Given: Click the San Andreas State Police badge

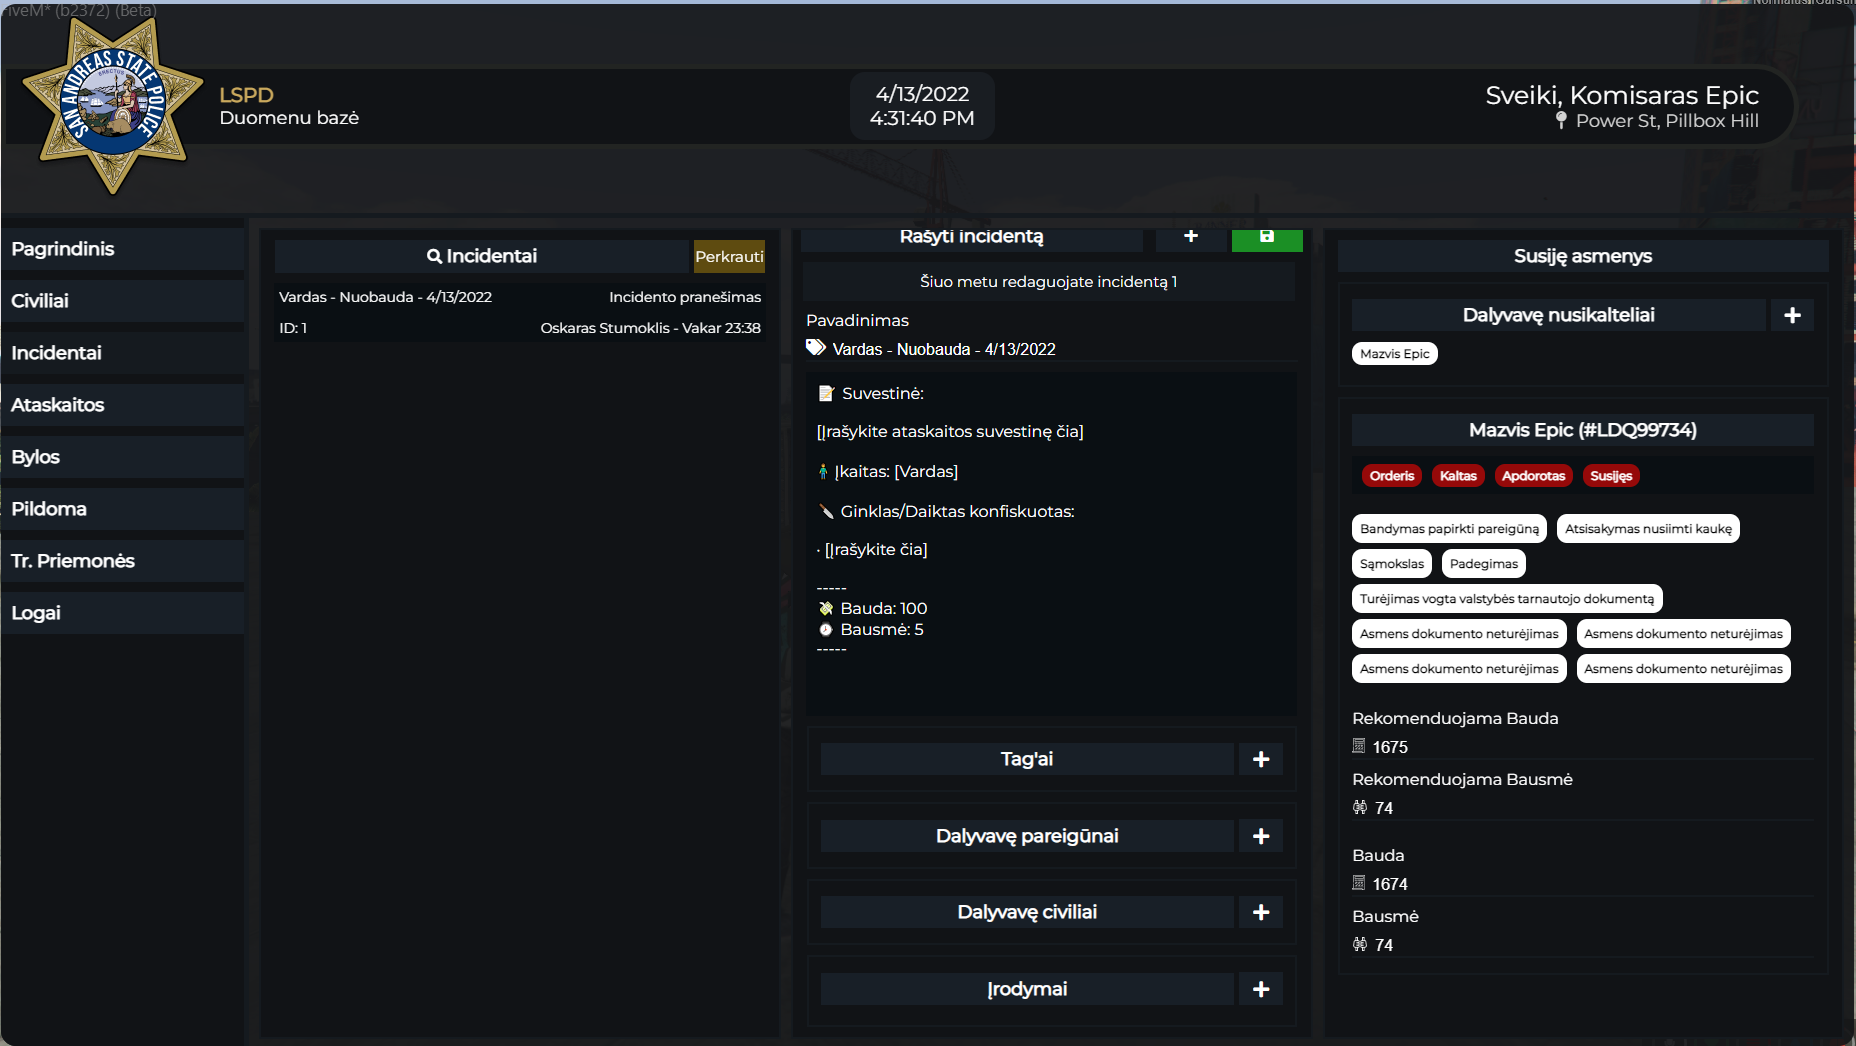Looking at the screenshot, I should pos(113,104).
